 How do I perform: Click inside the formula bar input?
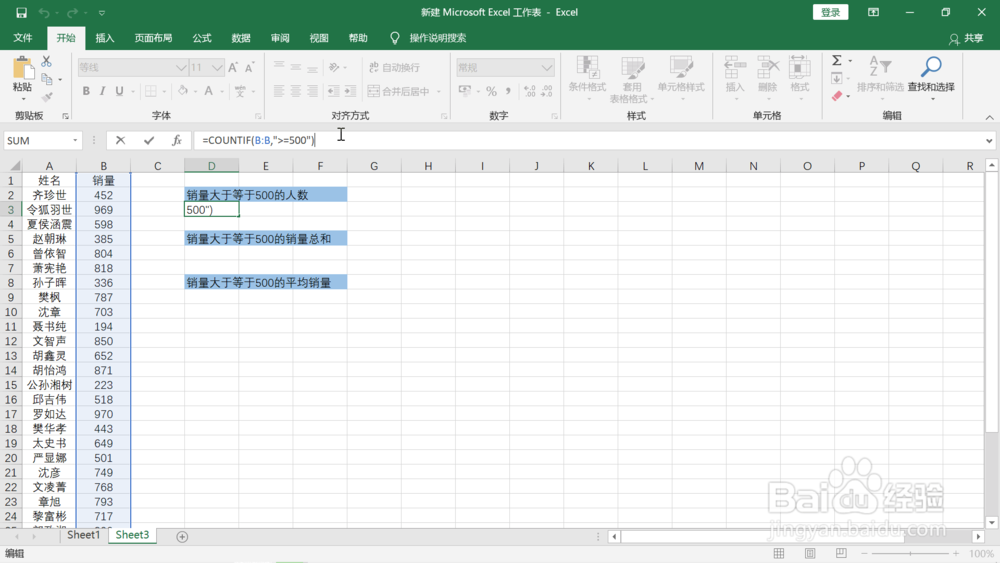(x=588, y=140)
